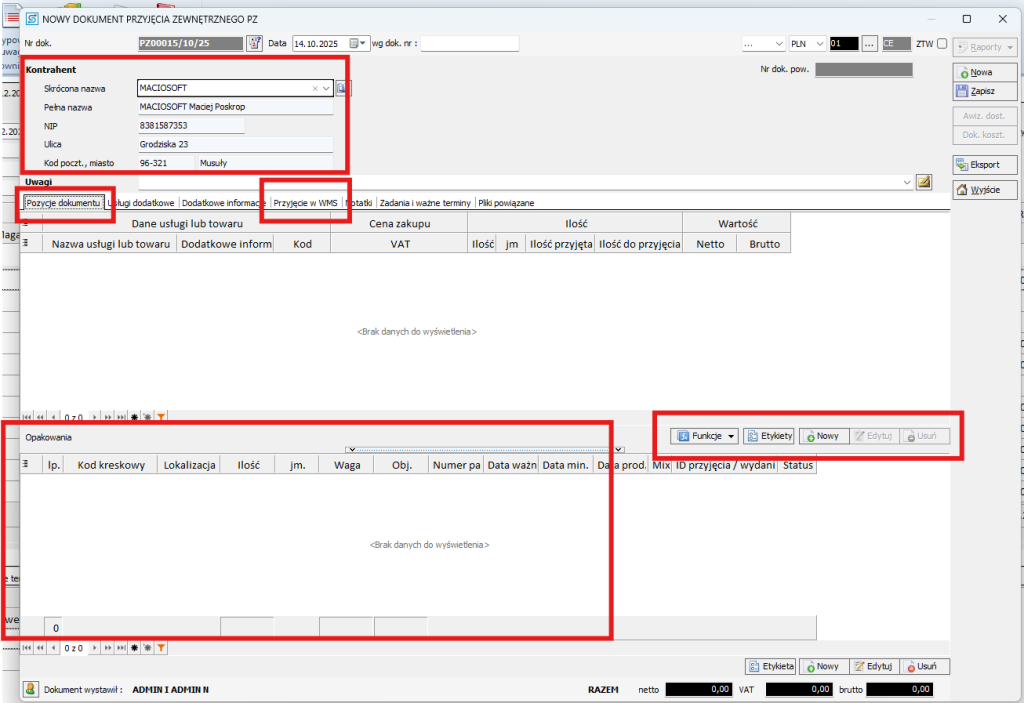Viewport: 1024px width, 703px height.
Task: Click Etykiety button in the packaging toolbar
Action: [769, 436]
